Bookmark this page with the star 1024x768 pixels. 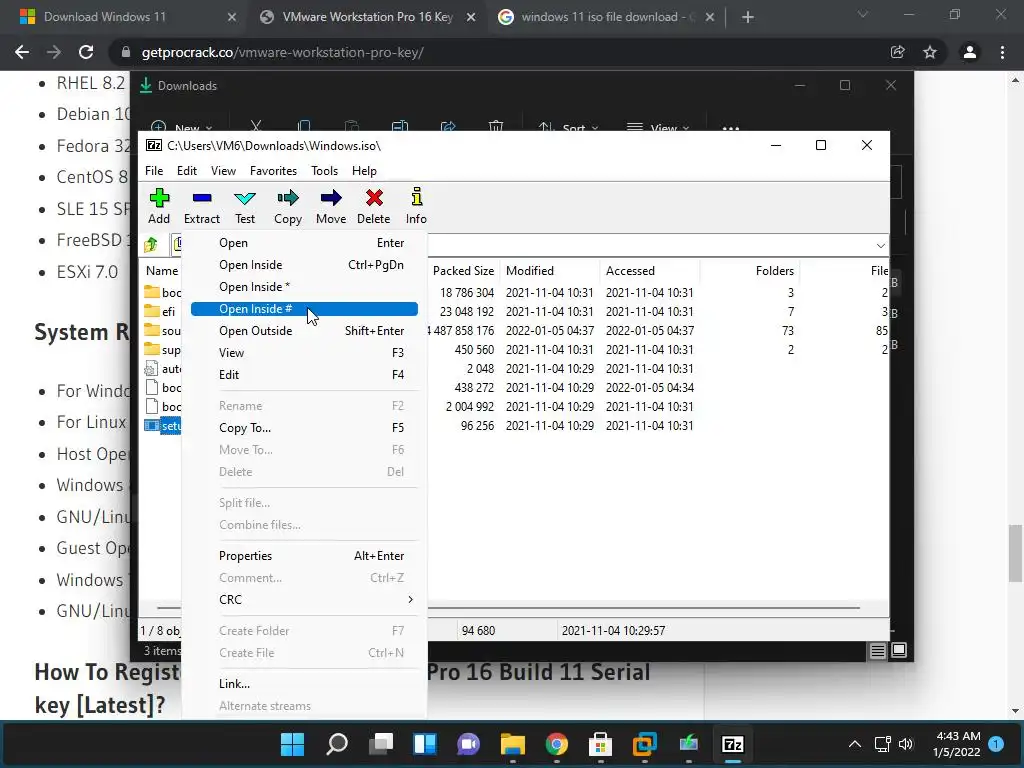pos(930,52)
